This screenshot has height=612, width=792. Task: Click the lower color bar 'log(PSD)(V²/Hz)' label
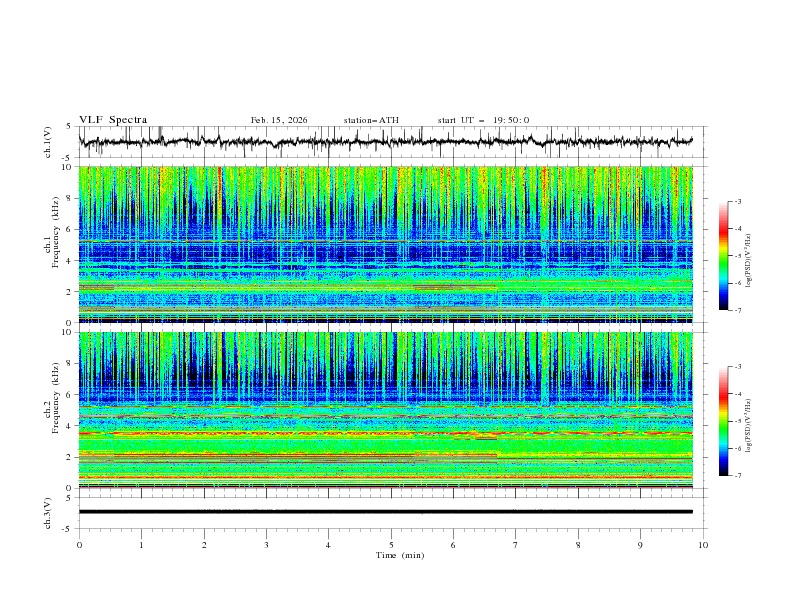coord(749,426)
